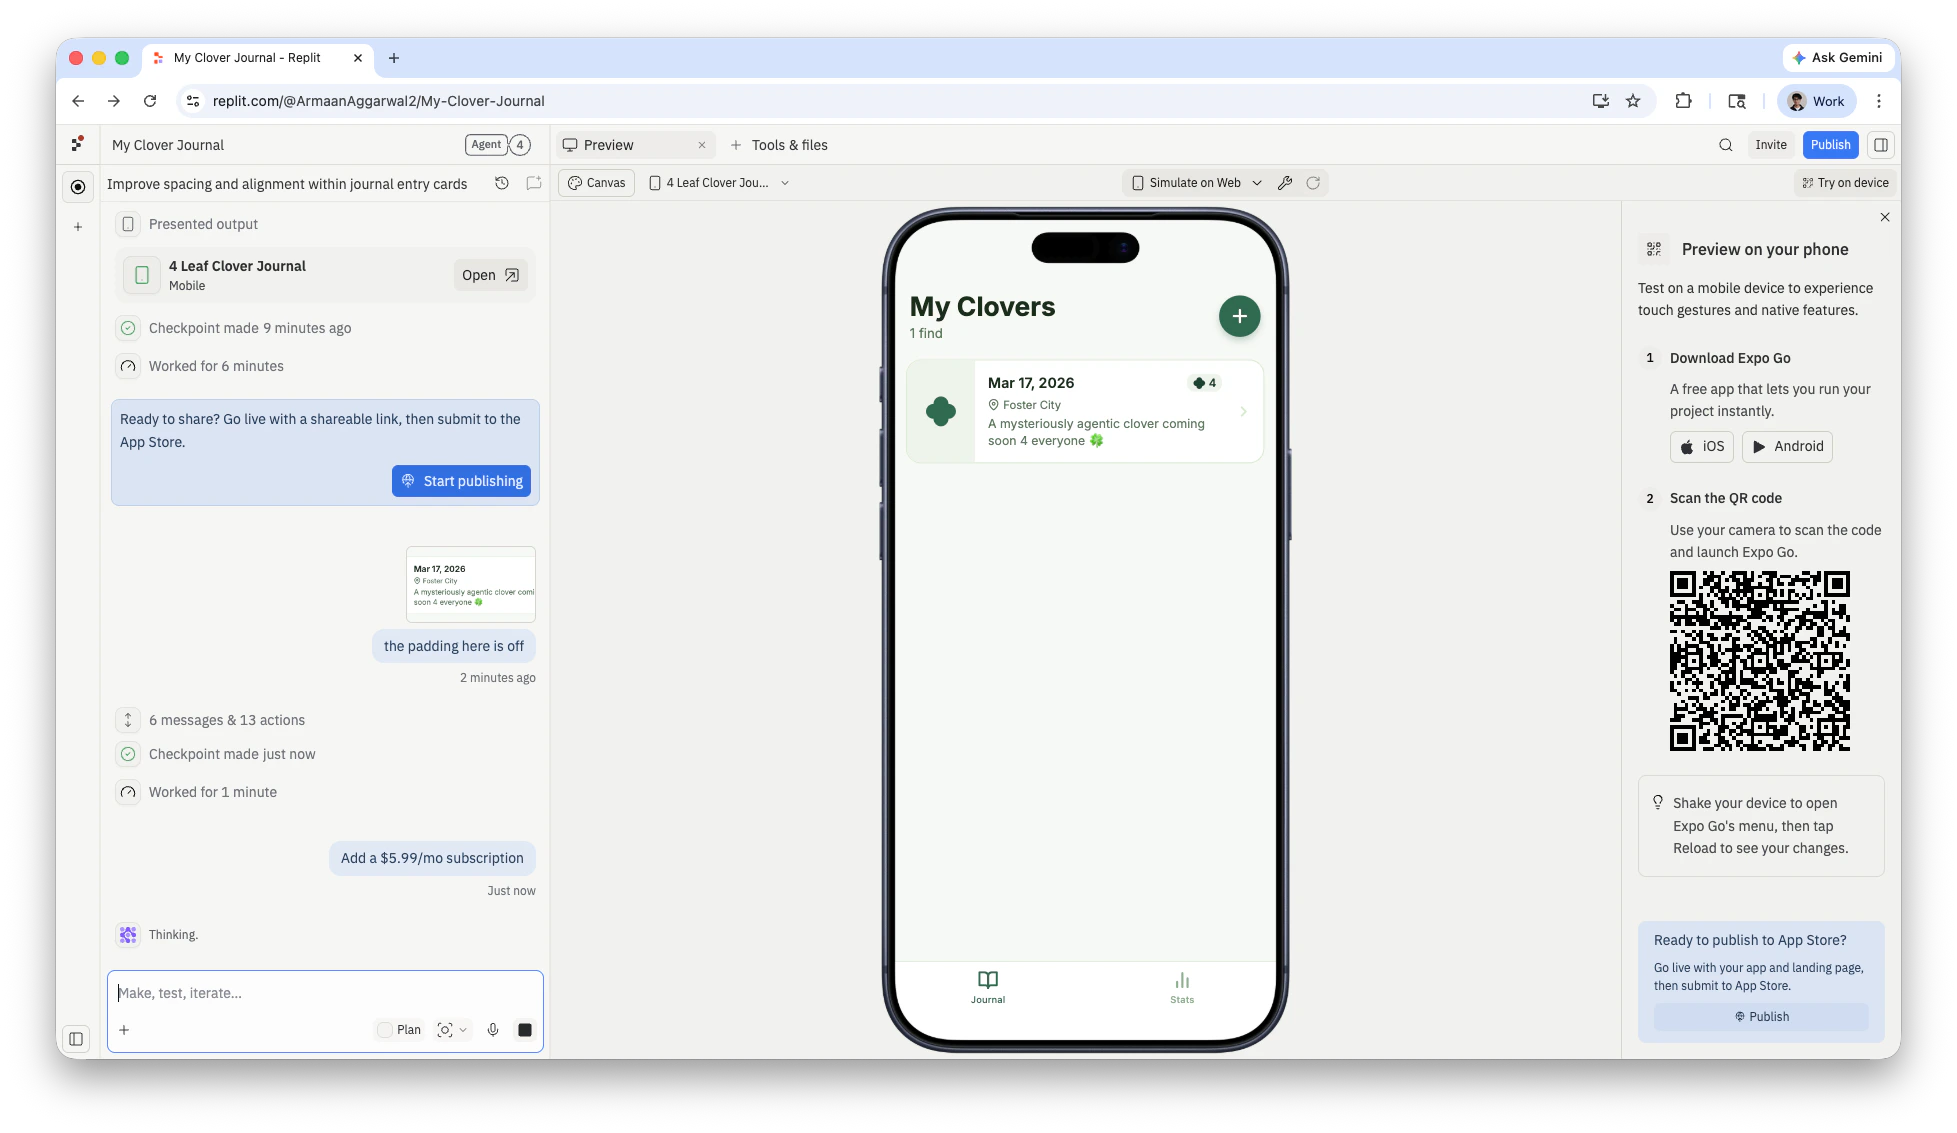Click the Canvas palette icon
This screenshot has height=1133, width=1957.
tap(576, 182)
